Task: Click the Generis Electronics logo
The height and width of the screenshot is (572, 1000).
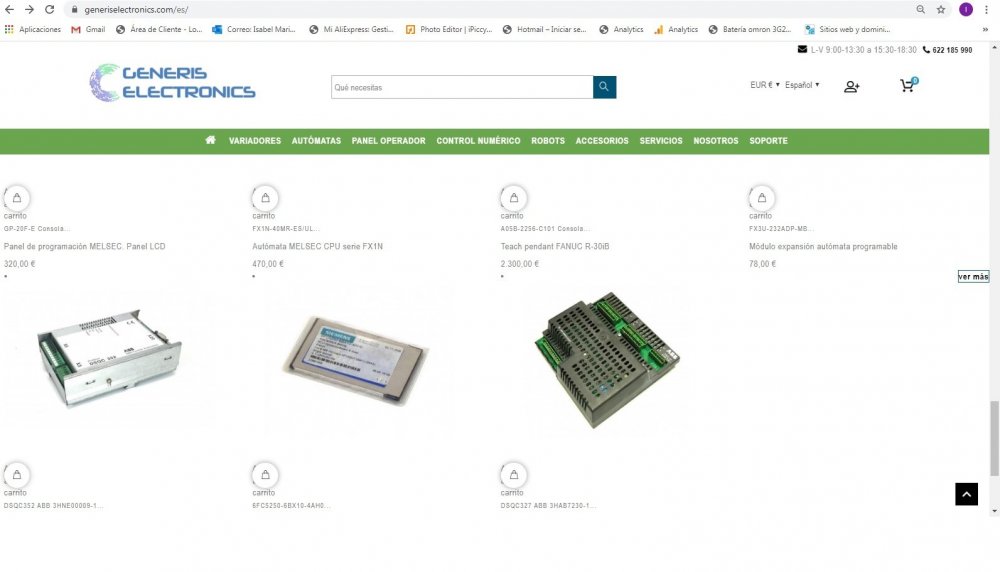Action: [x=172, y=82]
